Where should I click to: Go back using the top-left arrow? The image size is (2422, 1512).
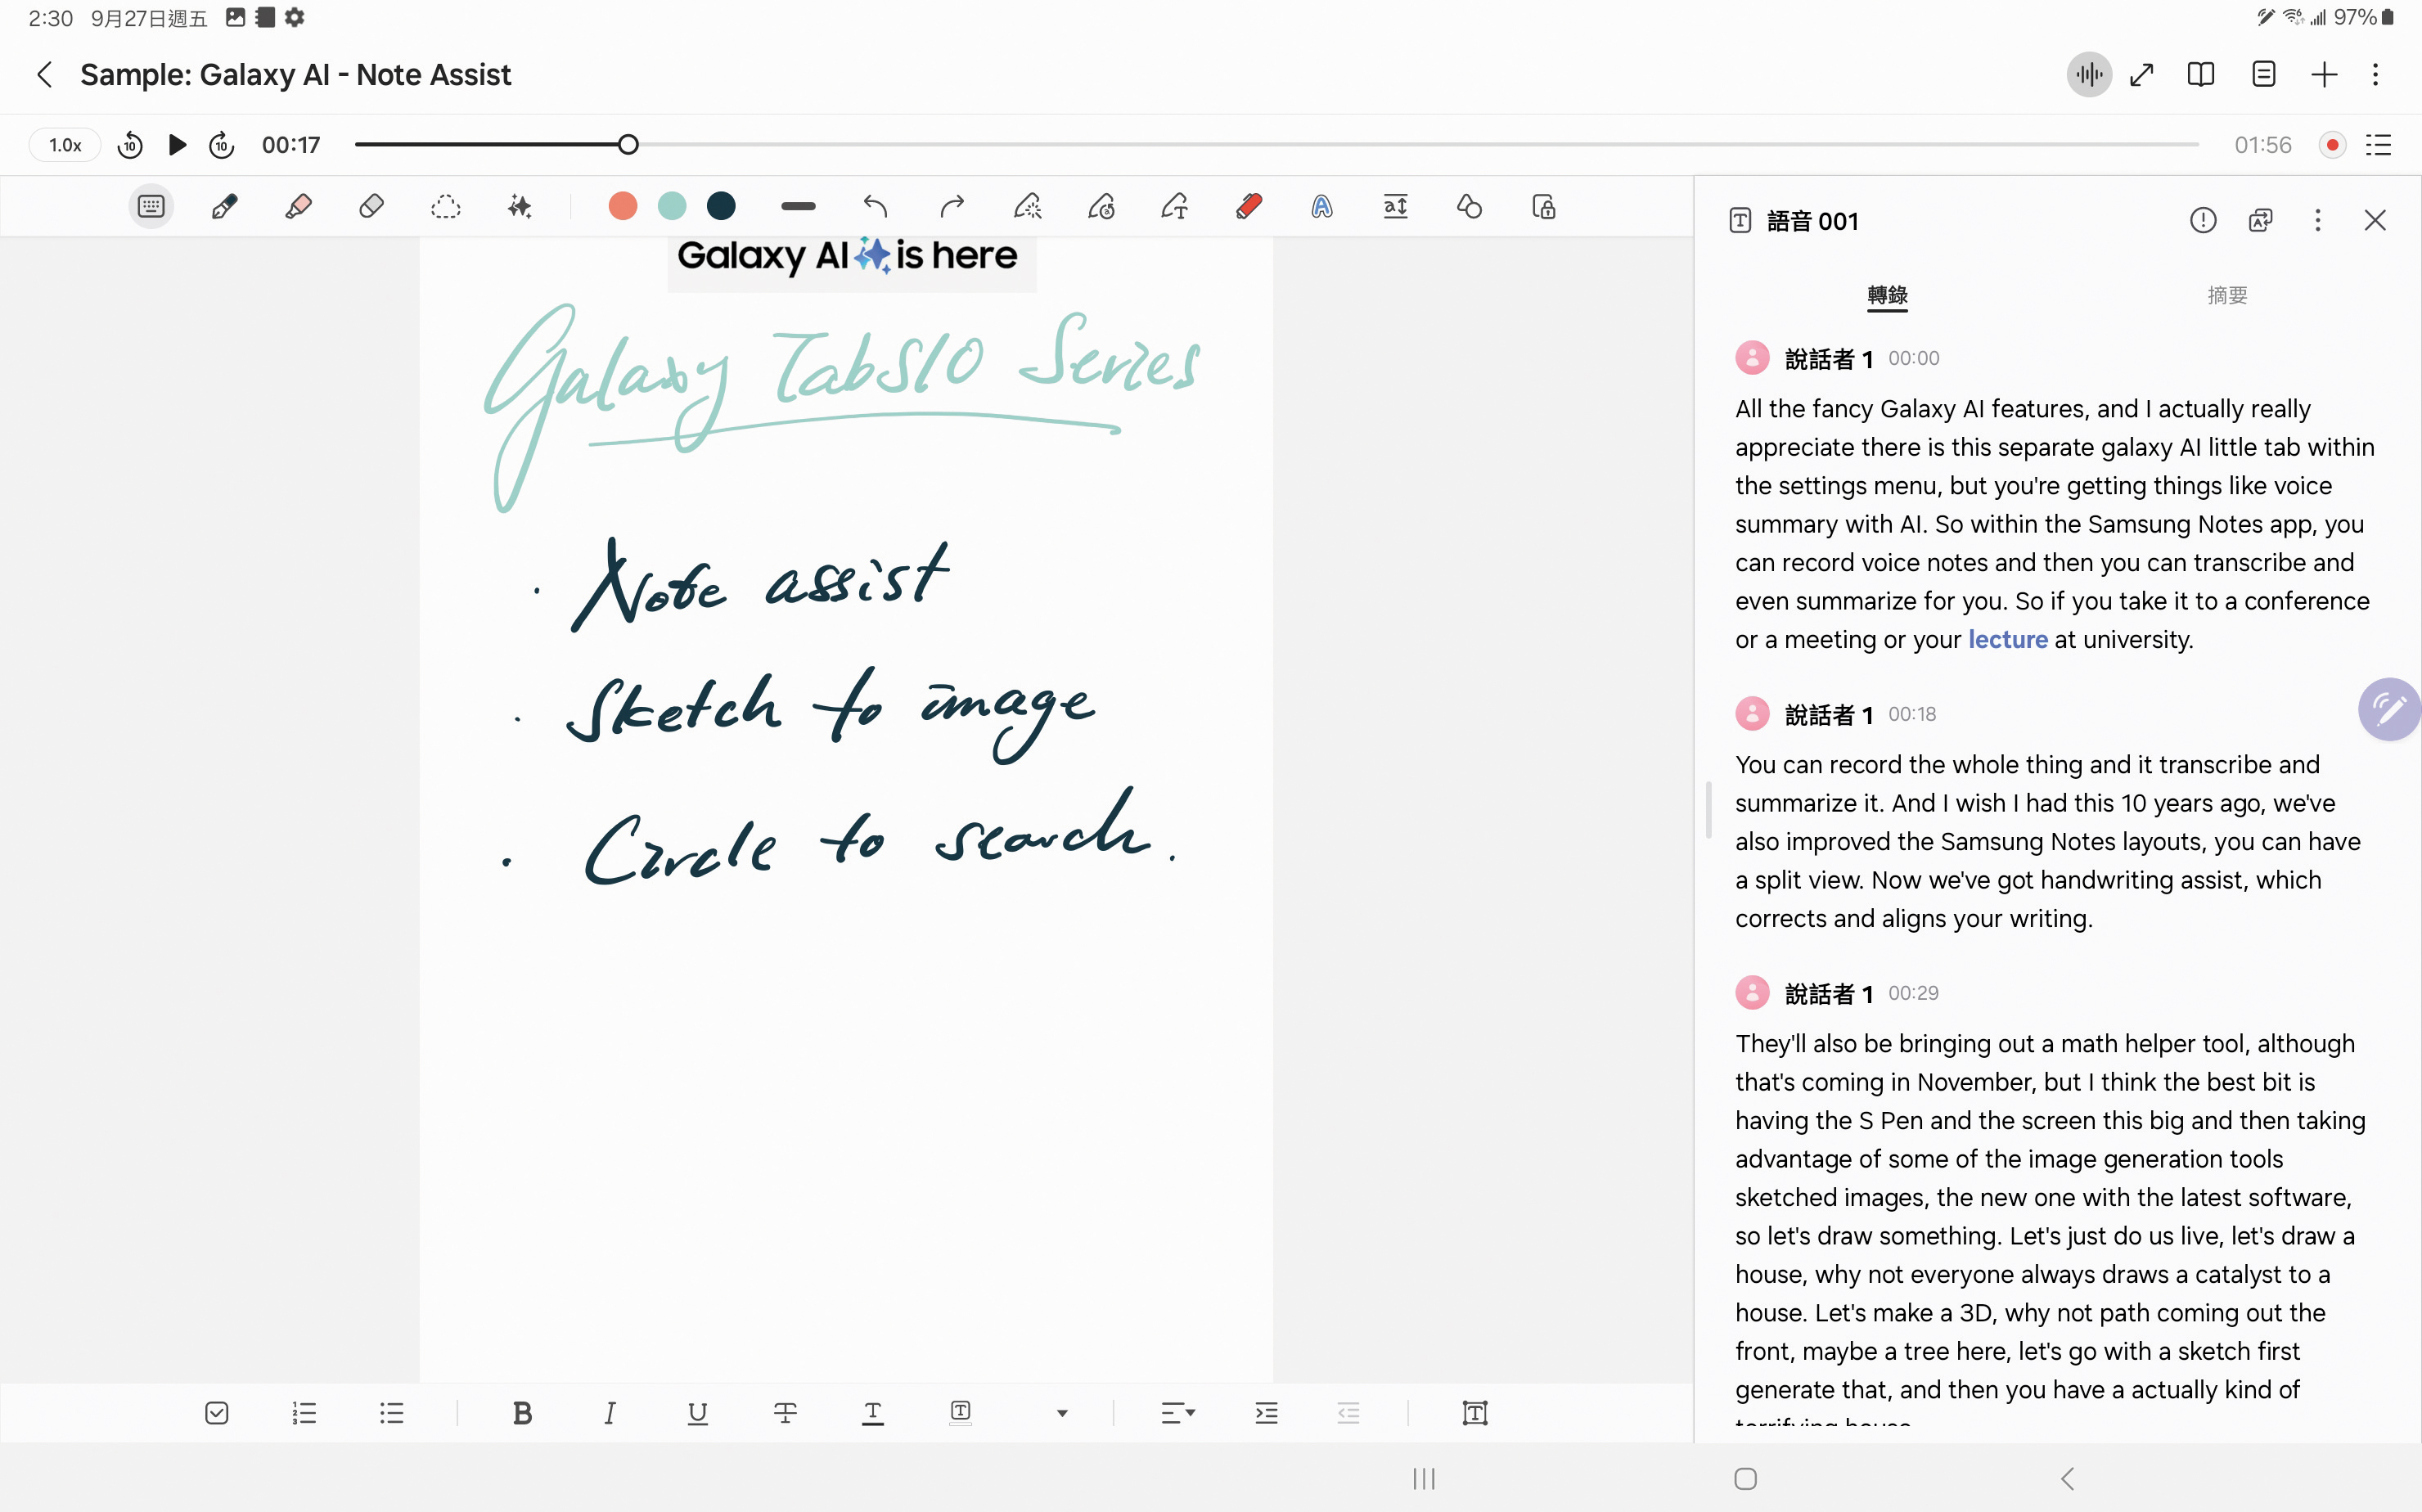tap(44, 74)
